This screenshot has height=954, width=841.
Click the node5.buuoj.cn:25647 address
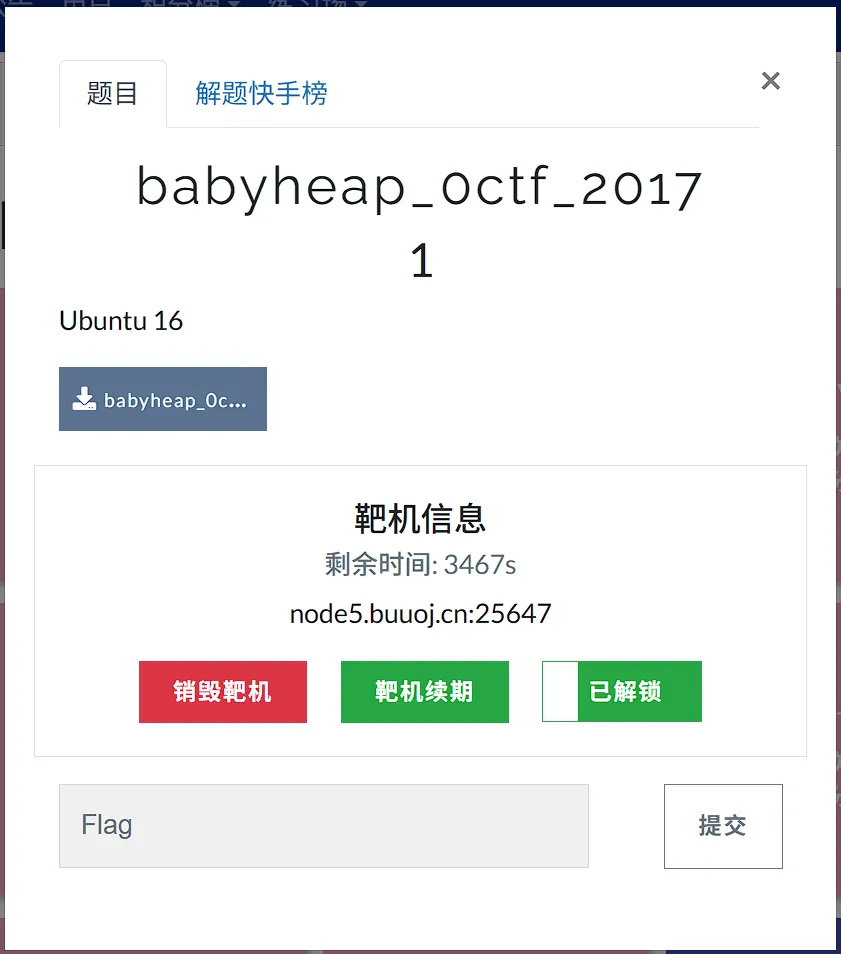coord(420,614)
